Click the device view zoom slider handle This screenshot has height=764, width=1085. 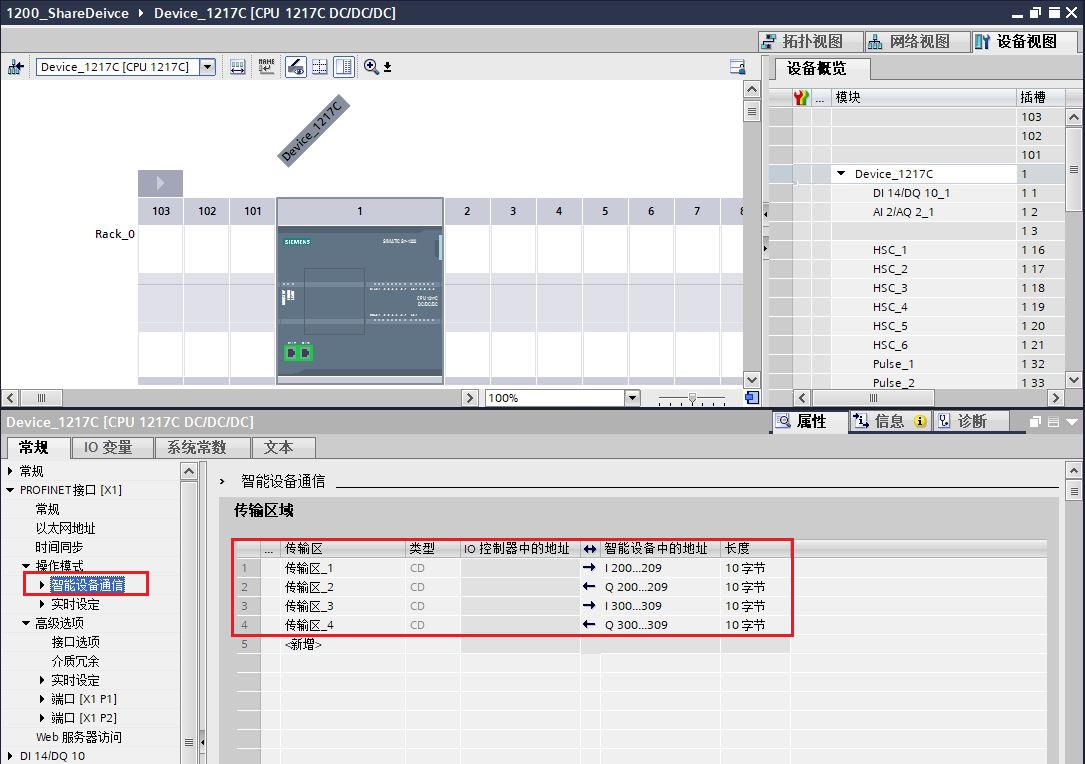pyautogui.click(x=692, y=399)
